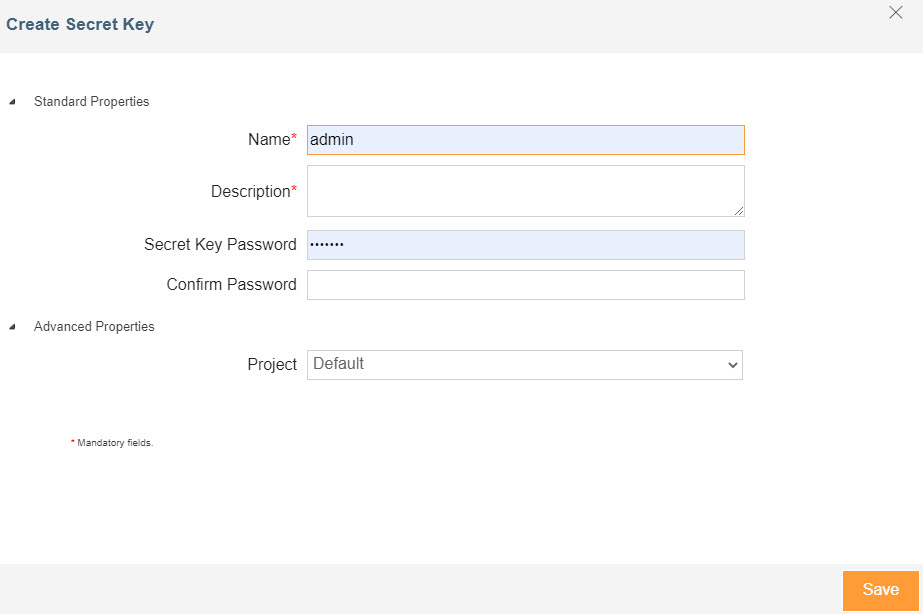Click the Project label text
Screen dimensions: 923x614
pos(272,365)
